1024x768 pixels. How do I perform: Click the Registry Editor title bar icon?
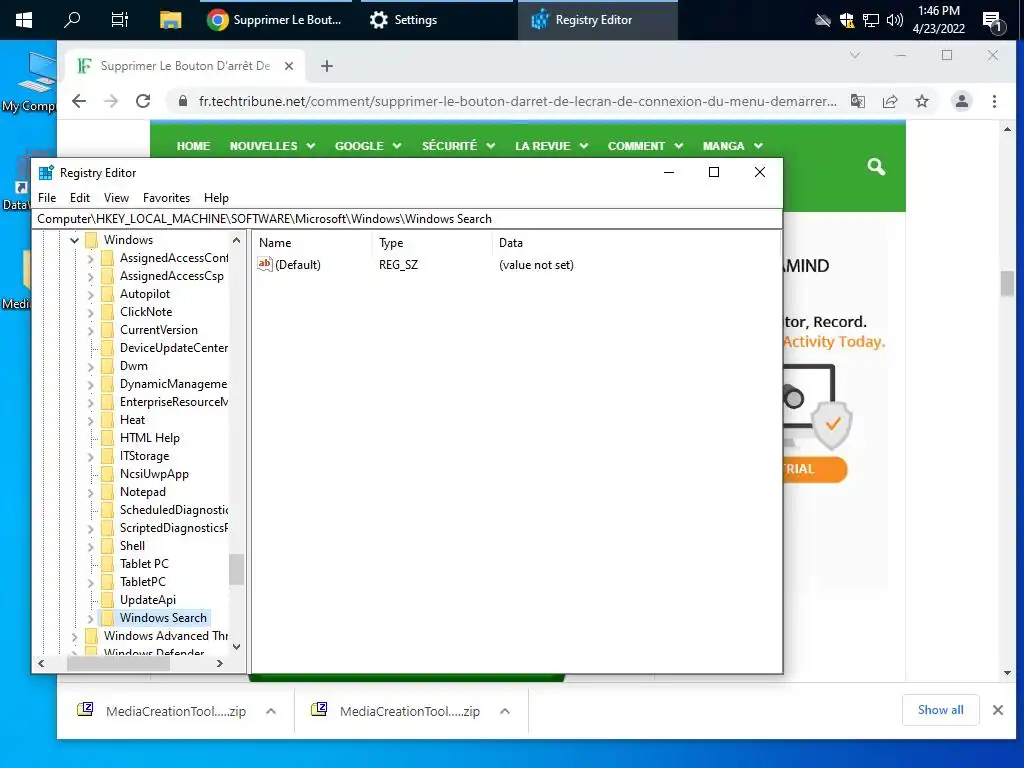[x=46, y=172]
